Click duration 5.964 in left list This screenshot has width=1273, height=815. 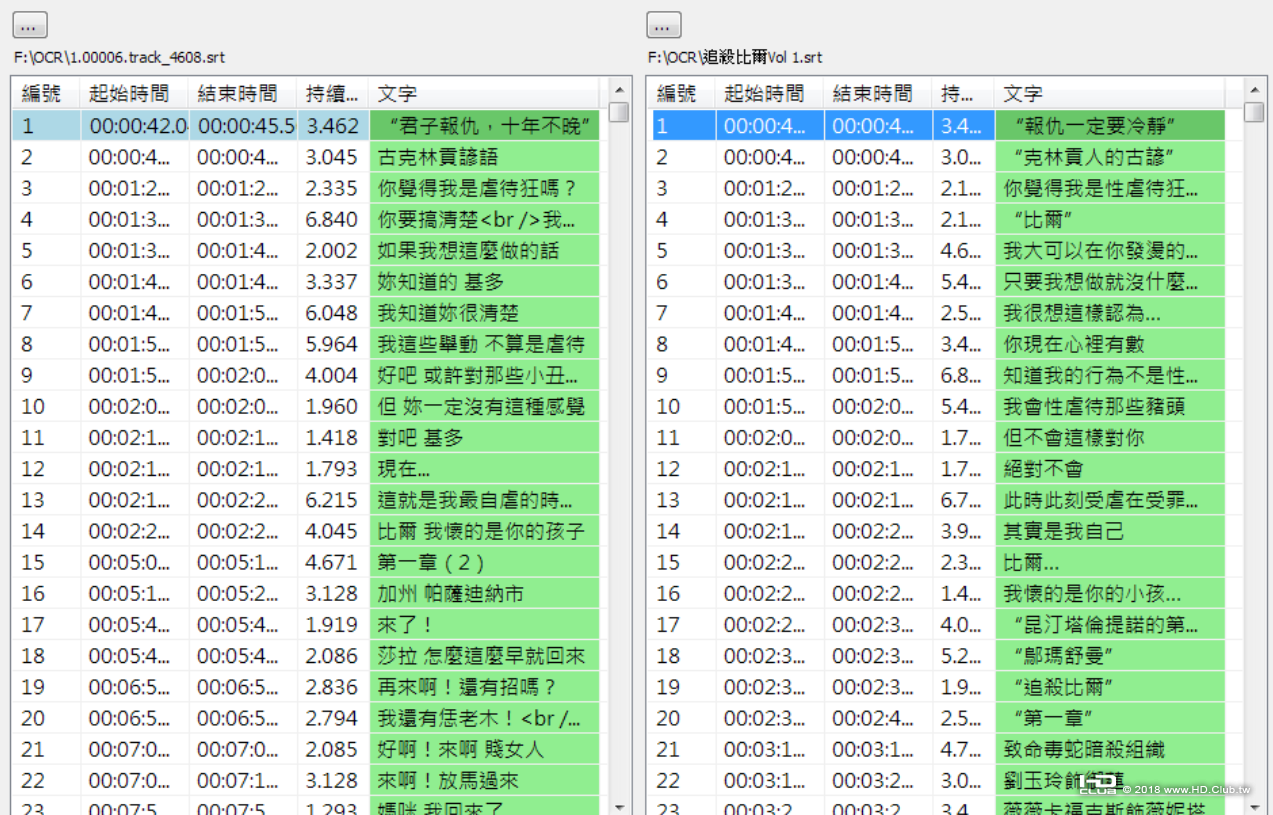[x=333, y=344]
